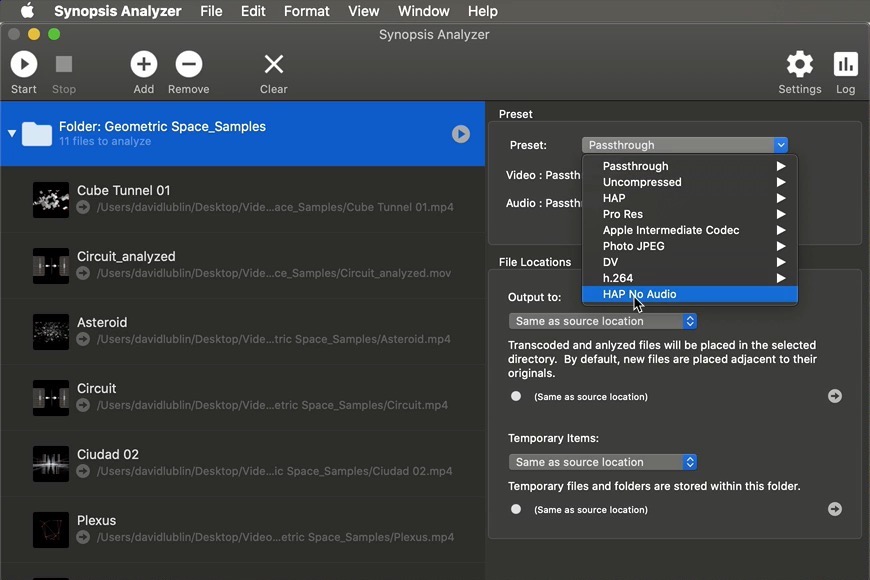
Task: Click the arrow beside Ciudad 02.mp4 path
Action: pyautogui.click(x=83, y=472)
